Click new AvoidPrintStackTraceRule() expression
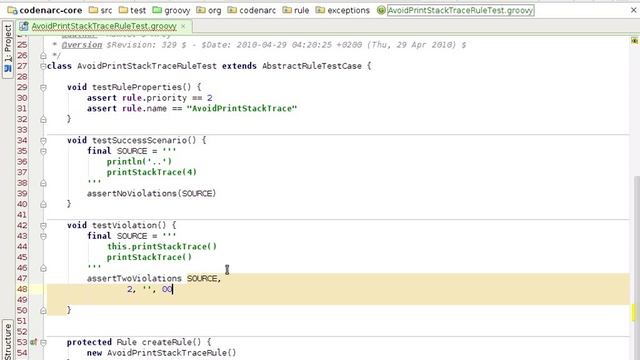Screen dimensions: 640x360 (161, 353)
